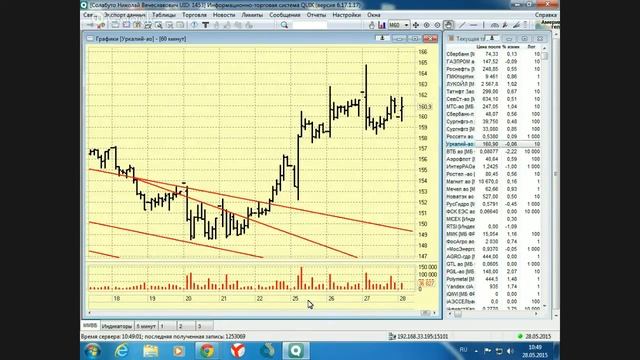Screen dimensions: 640x360
Task: Click the red disconnect toolbar icon
Action: 101,25
